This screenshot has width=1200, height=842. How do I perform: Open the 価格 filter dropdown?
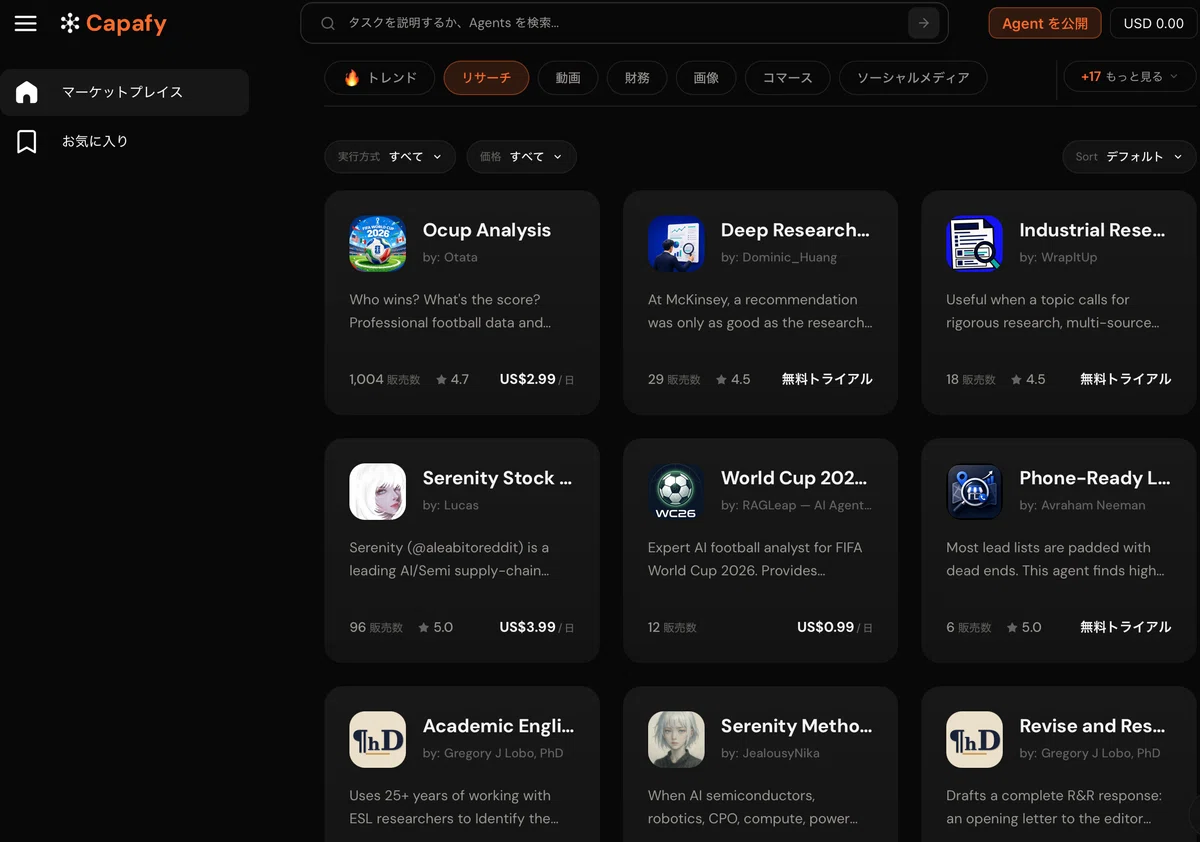tap(521, 157)
